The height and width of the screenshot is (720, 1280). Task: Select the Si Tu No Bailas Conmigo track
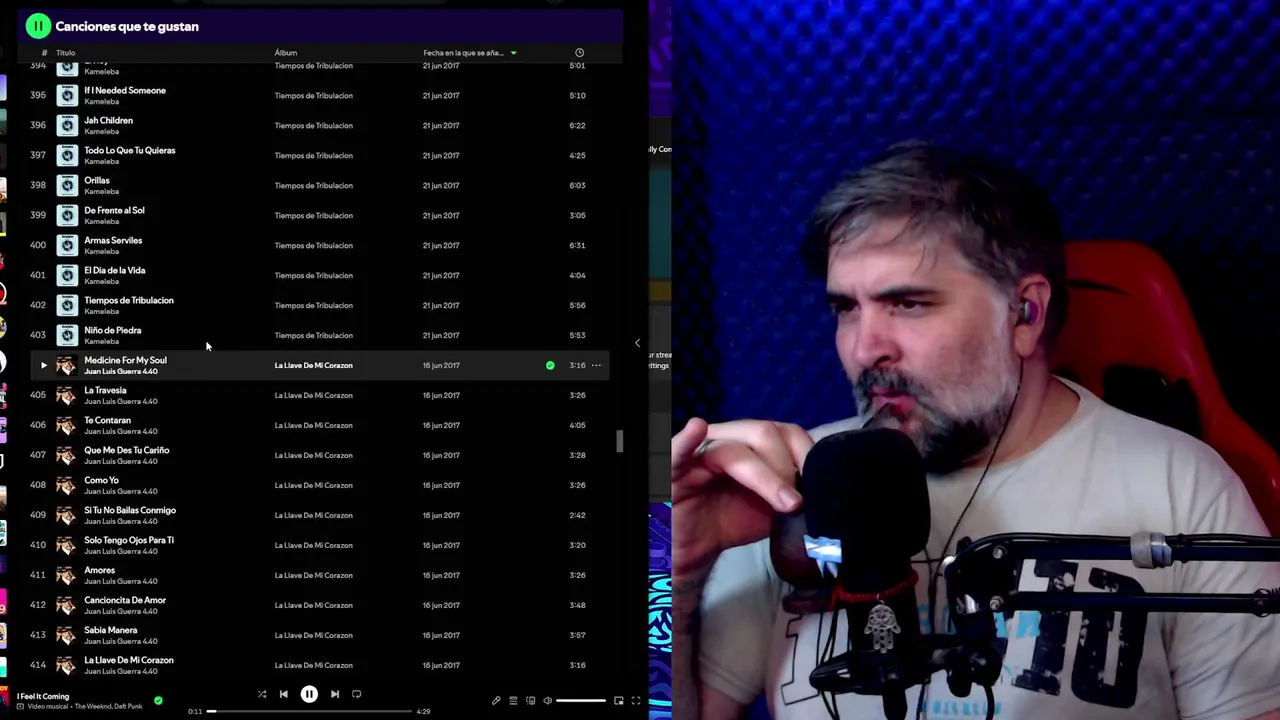(x=130, y=510)
